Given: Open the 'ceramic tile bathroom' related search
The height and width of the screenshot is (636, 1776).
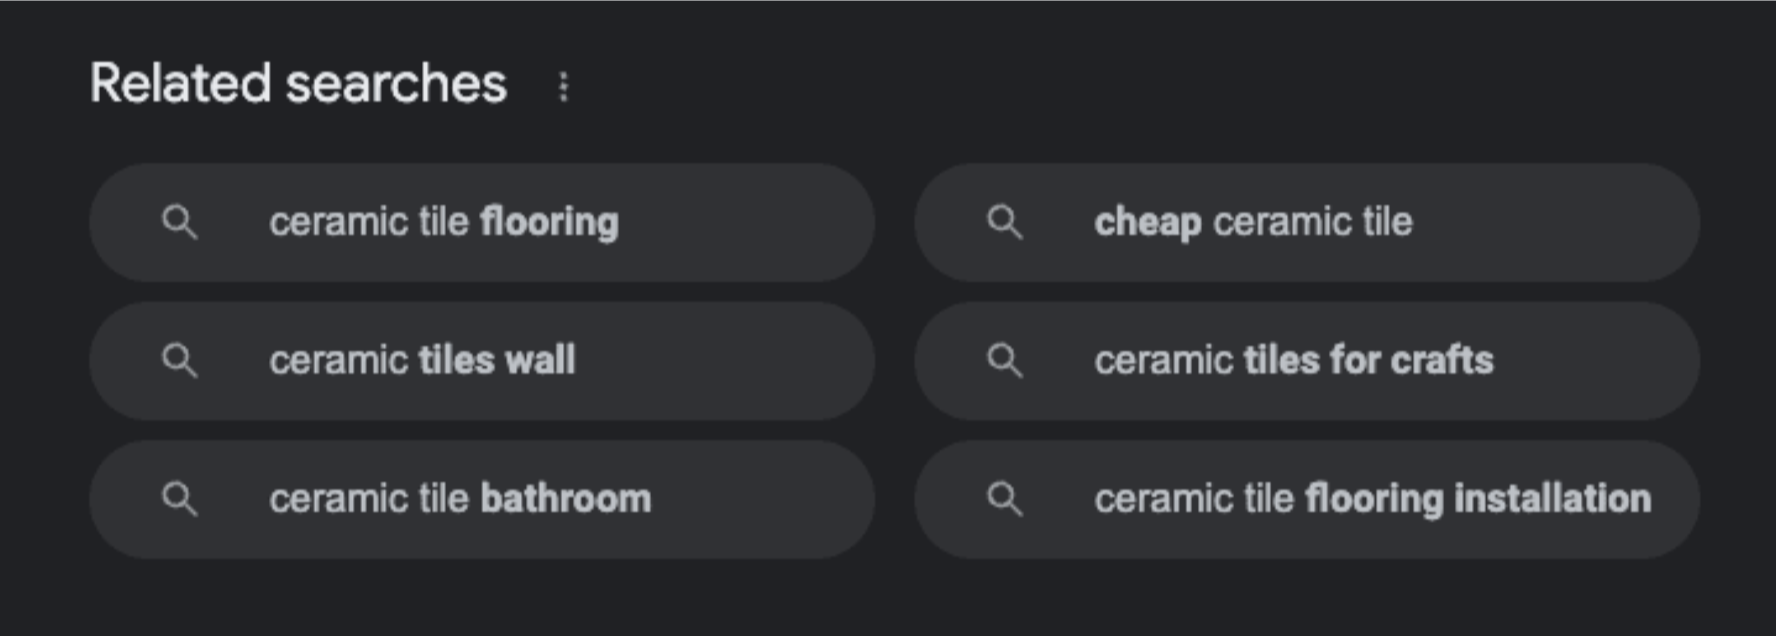Looking at the screenshot, I should pos(459,498).
